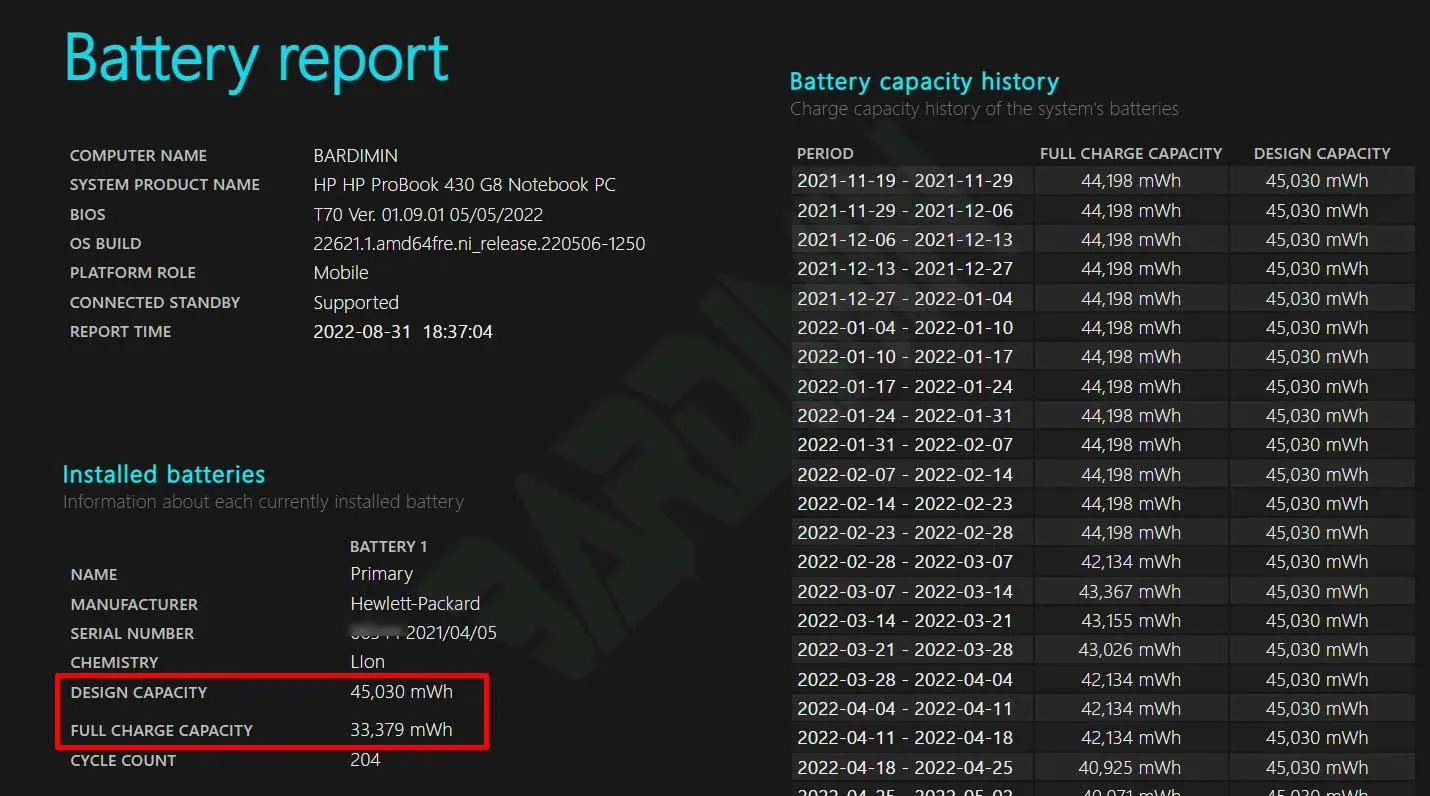Click the PERIOD column header in history table
Image resolution: width=1430 pixels, height=796 pixels.
[825, 154]
